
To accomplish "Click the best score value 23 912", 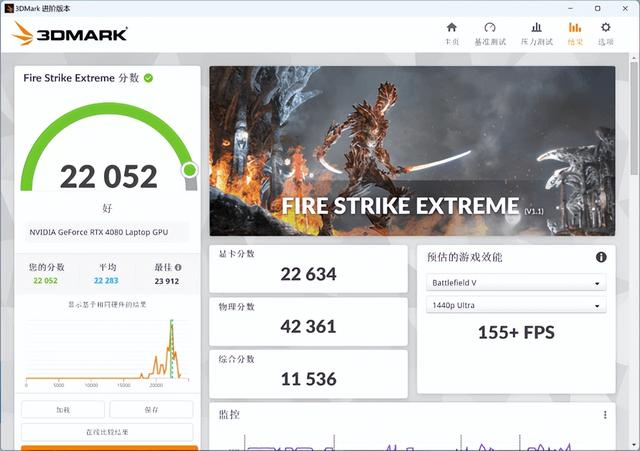I will [x=167, y=281].
